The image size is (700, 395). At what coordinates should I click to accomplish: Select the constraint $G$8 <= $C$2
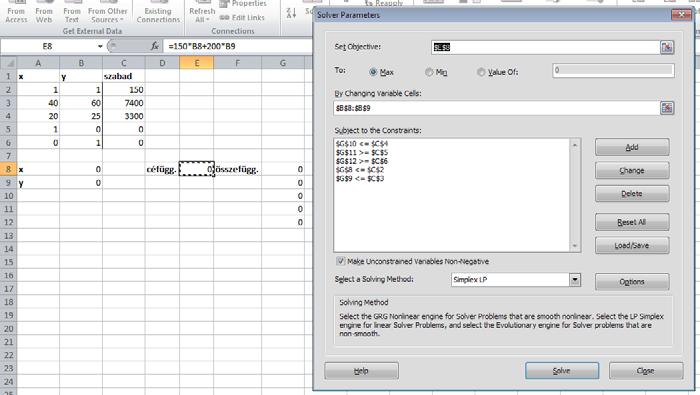360,170
